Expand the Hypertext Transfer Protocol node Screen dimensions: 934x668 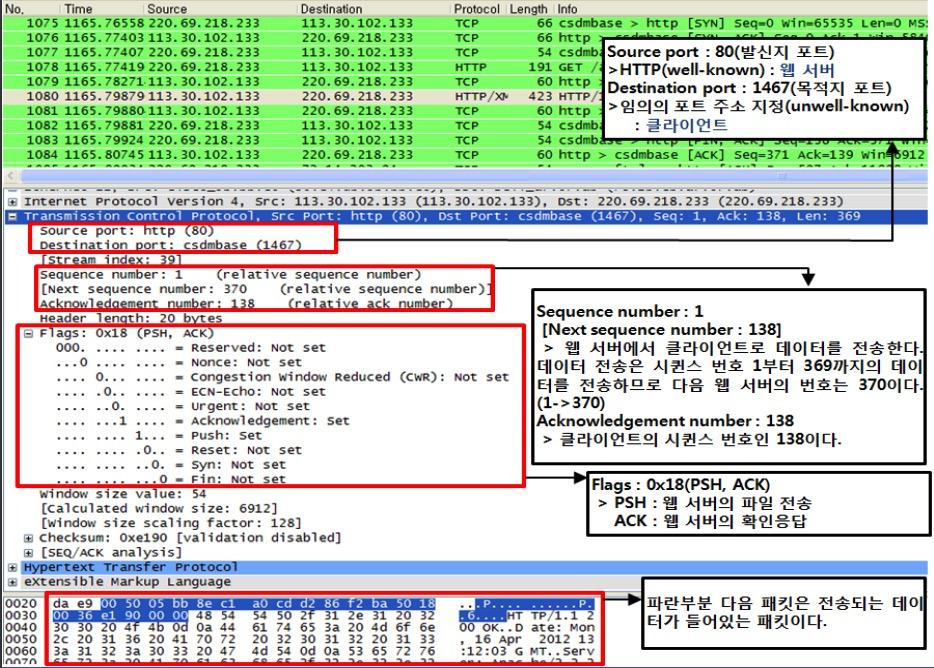pyautogui.click(x=12, y=567)
